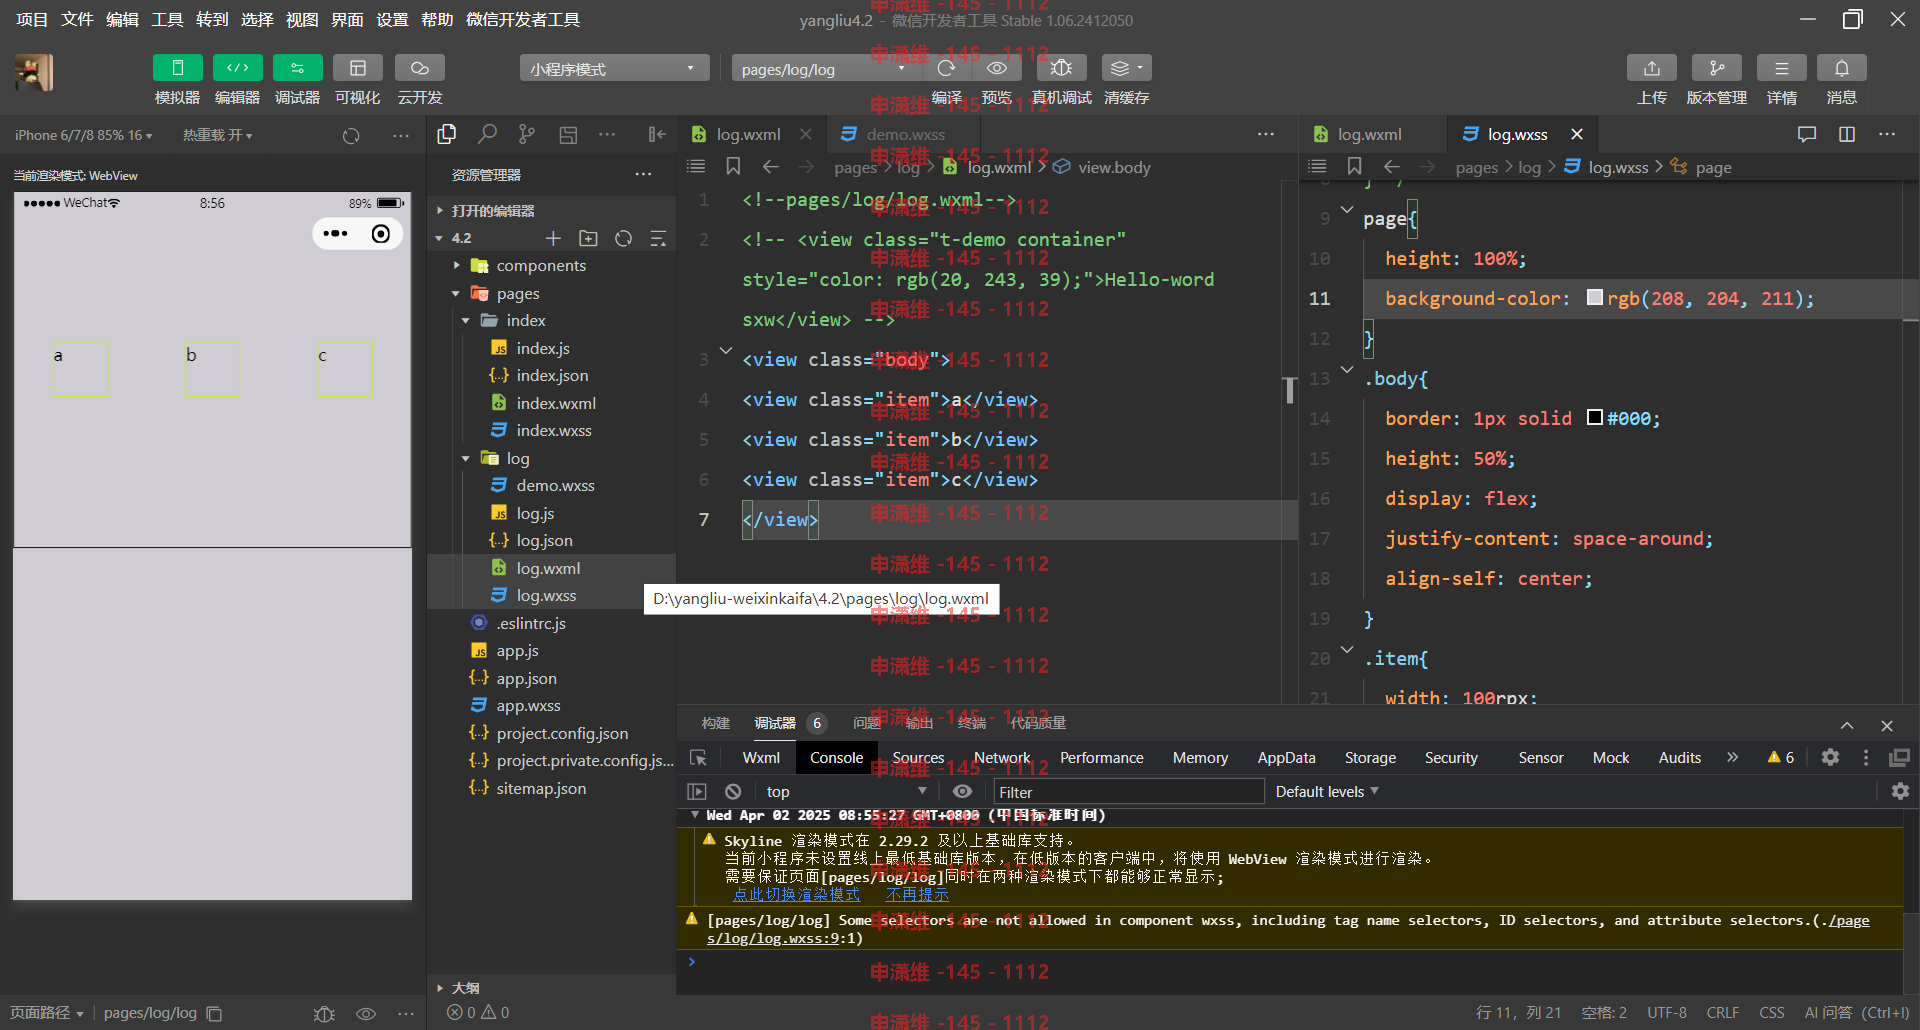Viewport: 1920px width, 1030px height.
Task: Clear the console with the ban icon
Action: coord(733,791)
